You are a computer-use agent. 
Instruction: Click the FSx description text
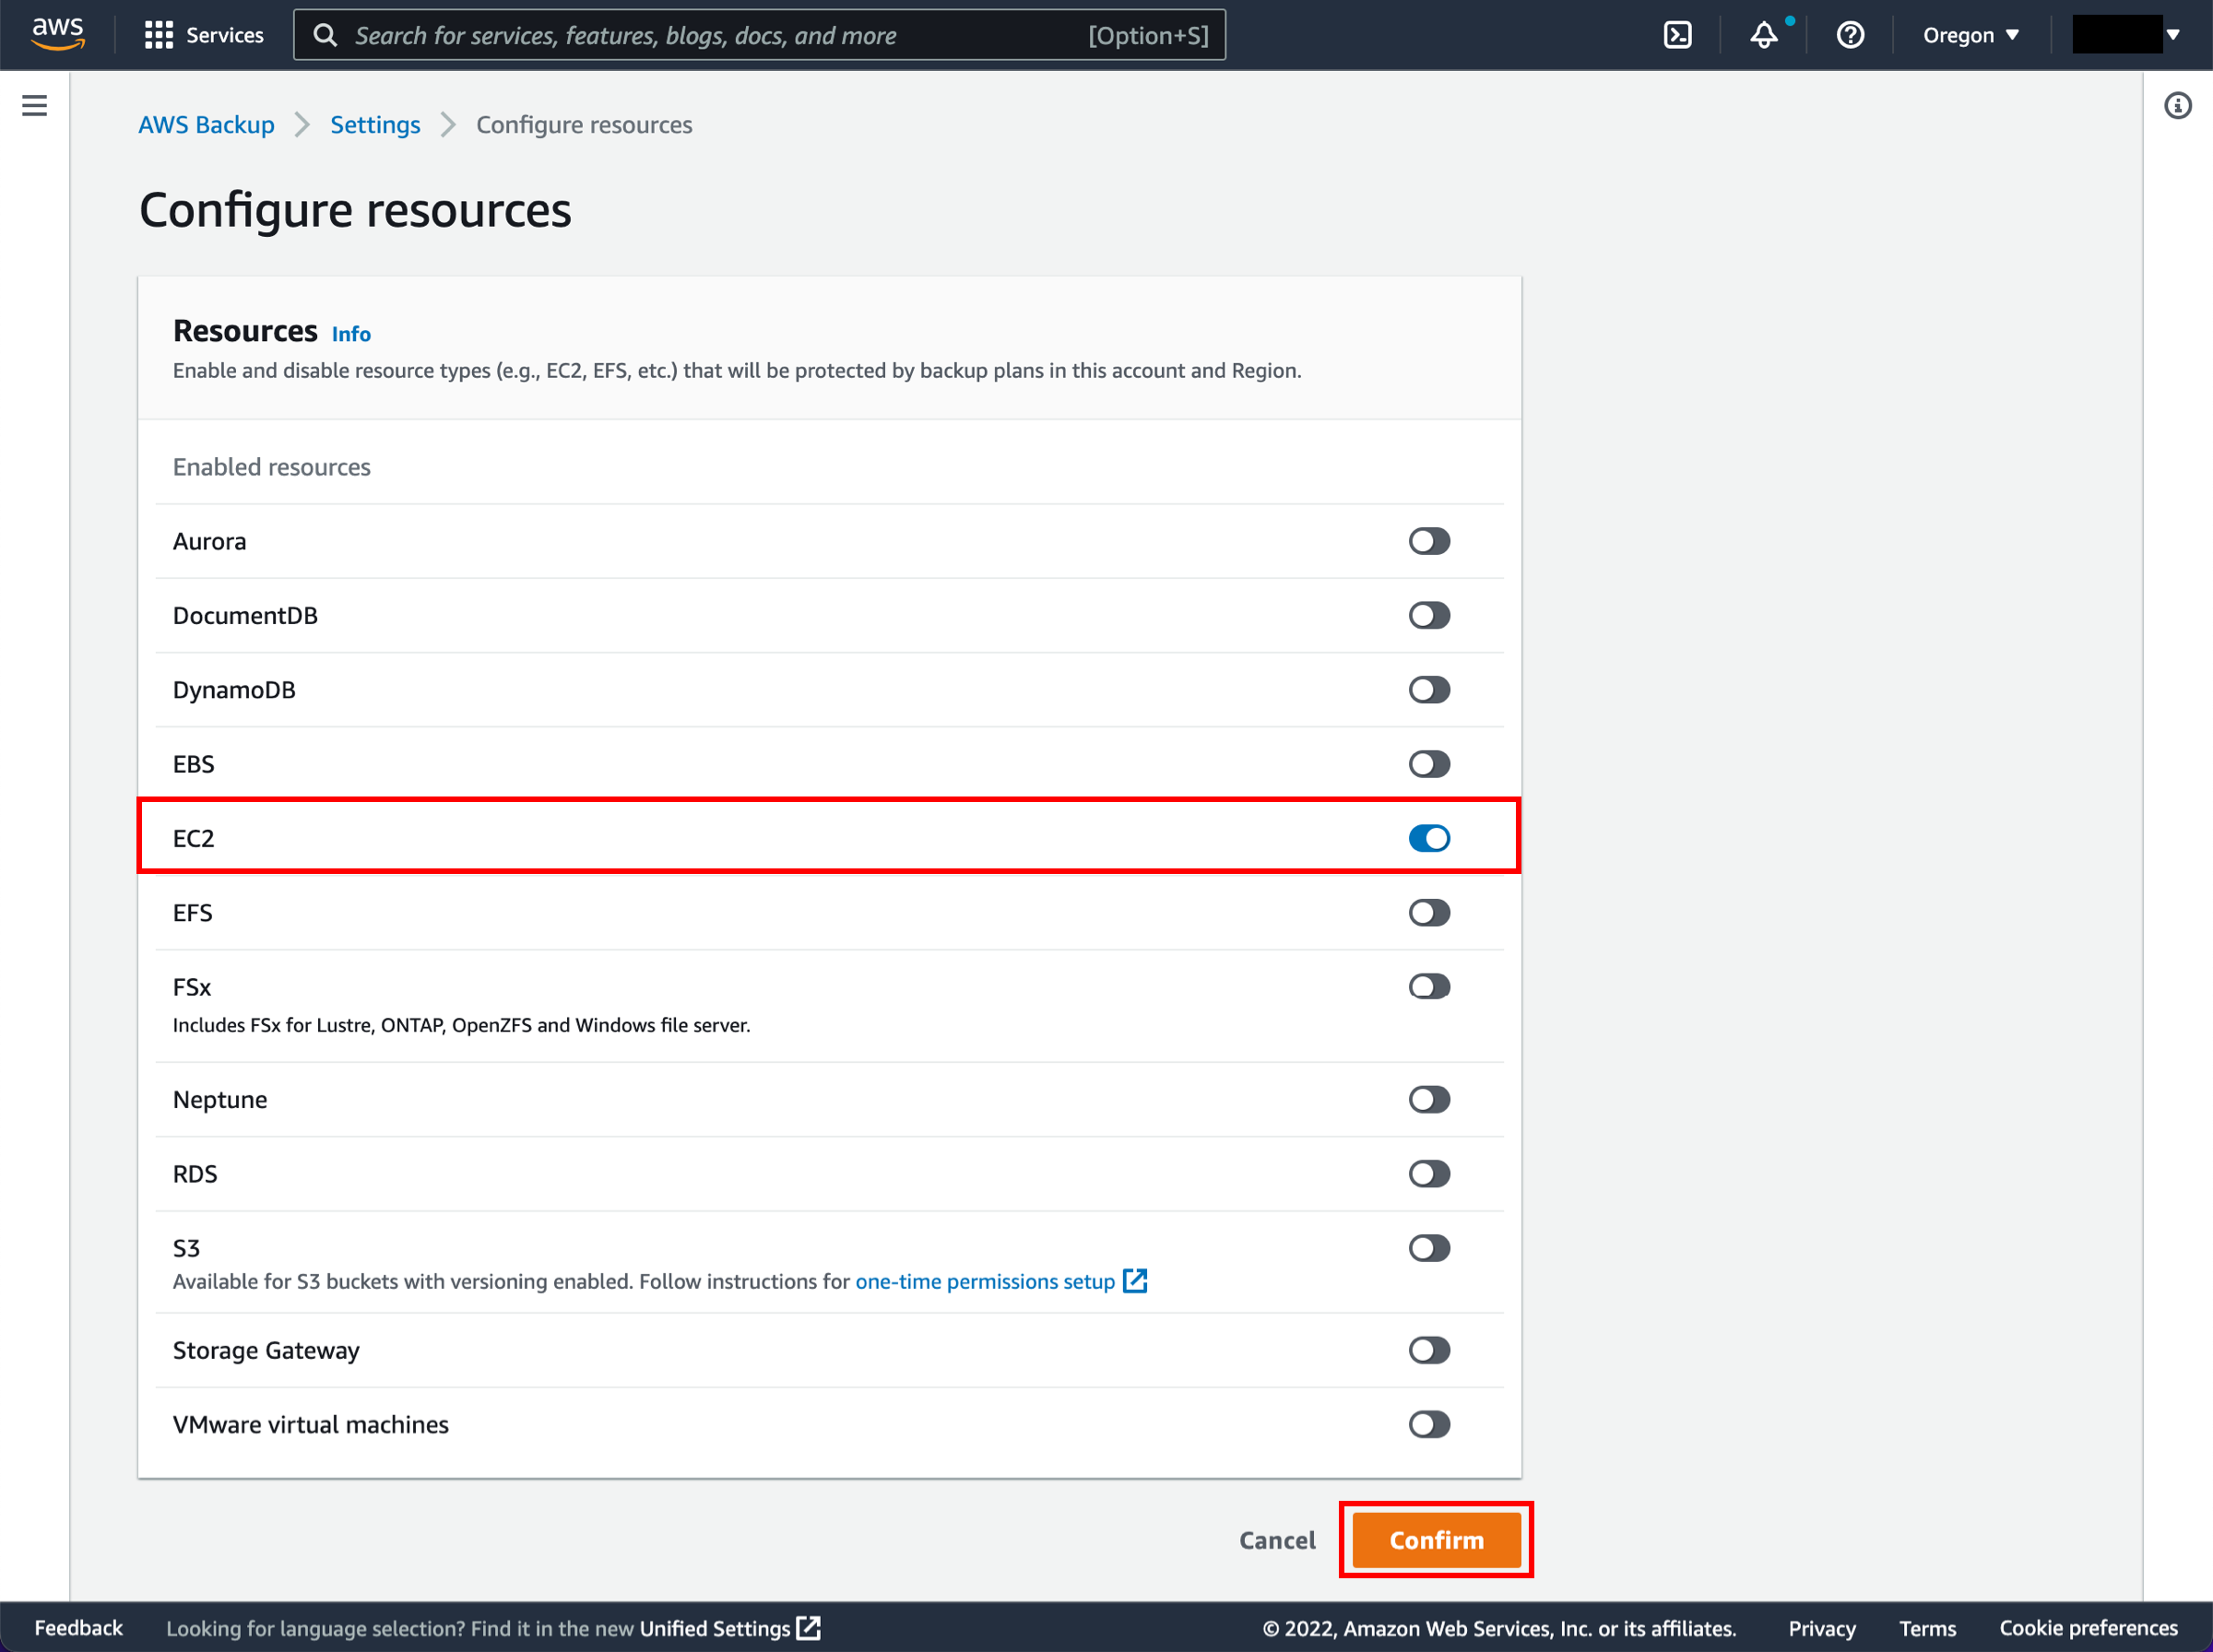click(x=461, y=1025)
